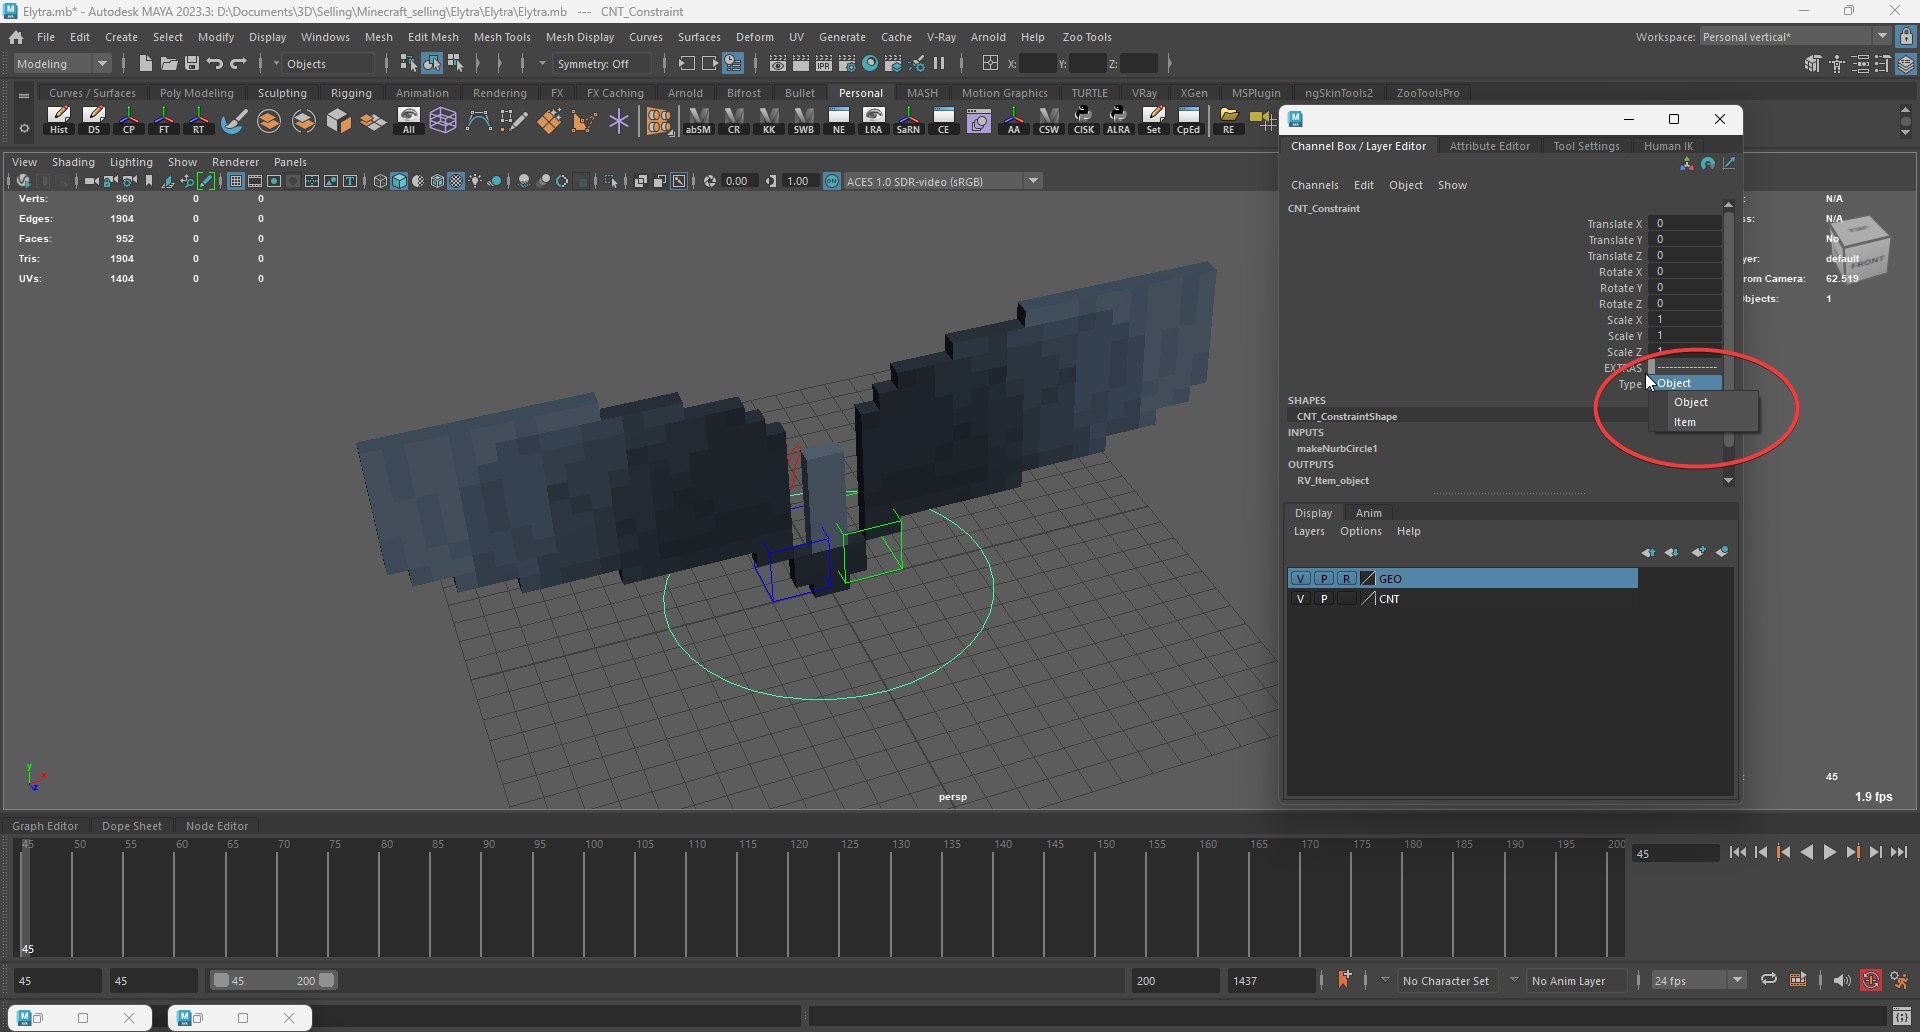Switch to the Rigging shelf tab
The image size is (1920, 1032).
click(351, 93)
